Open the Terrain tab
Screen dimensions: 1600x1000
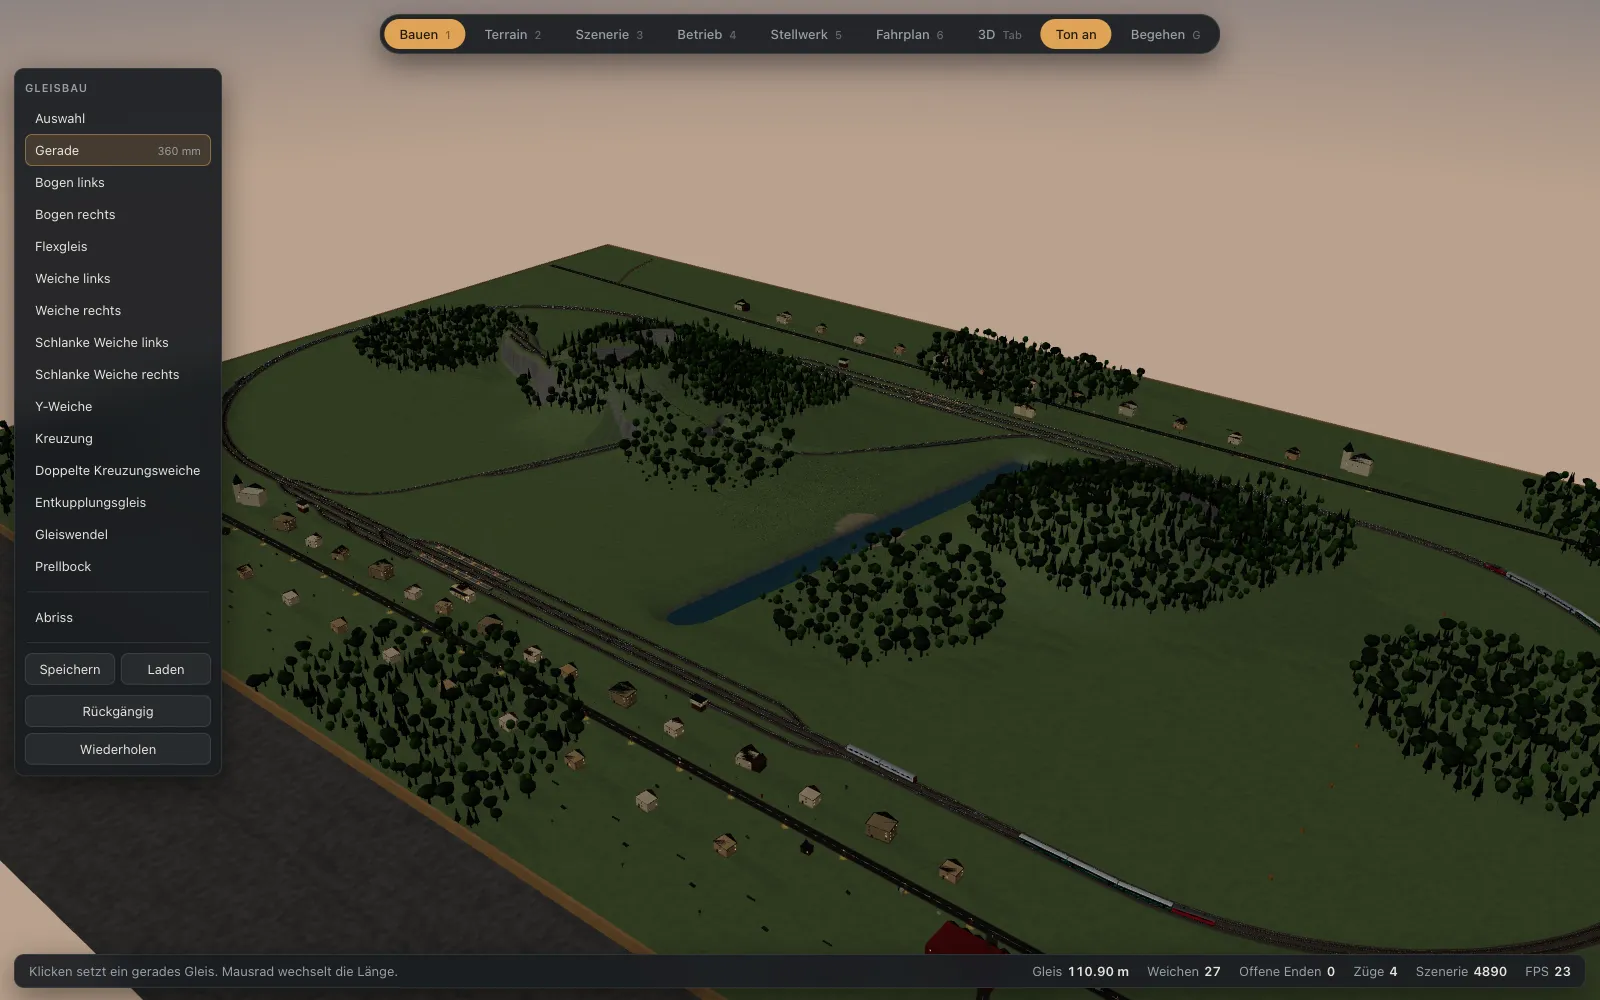512,34
